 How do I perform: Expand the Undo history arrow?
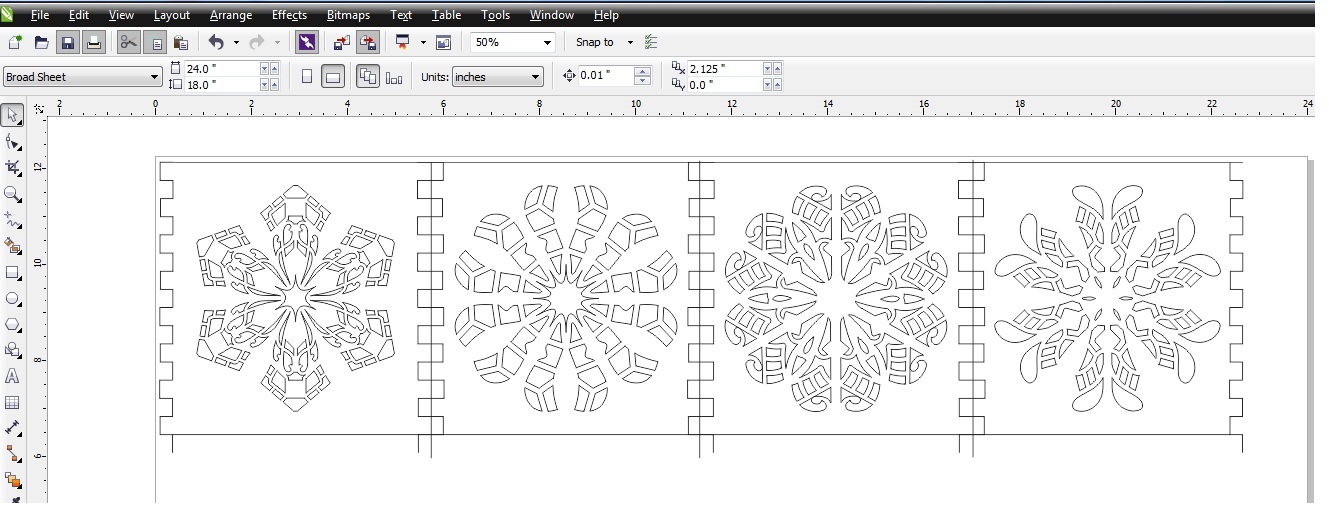pos(236,42)
